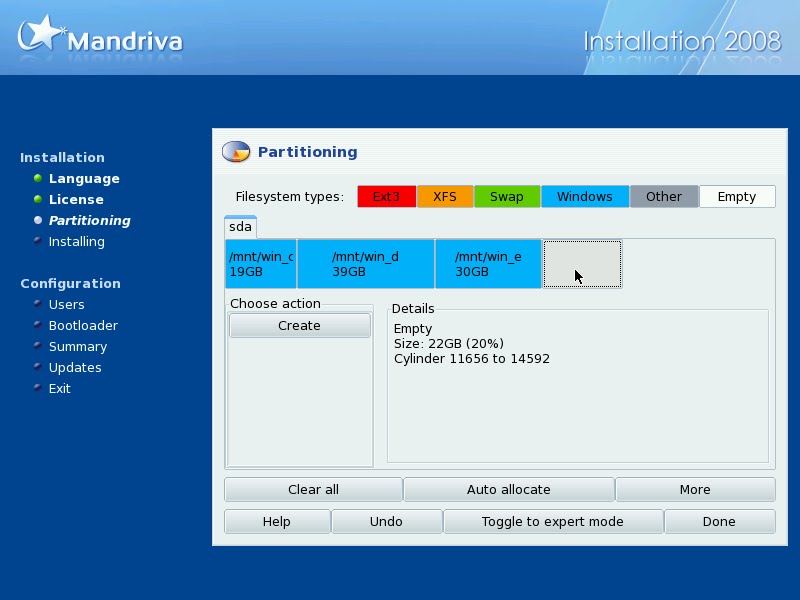The height and width of the screenshot is (600, 800).
Task: Switch to the sda disk tab
Action: (240, 227)
